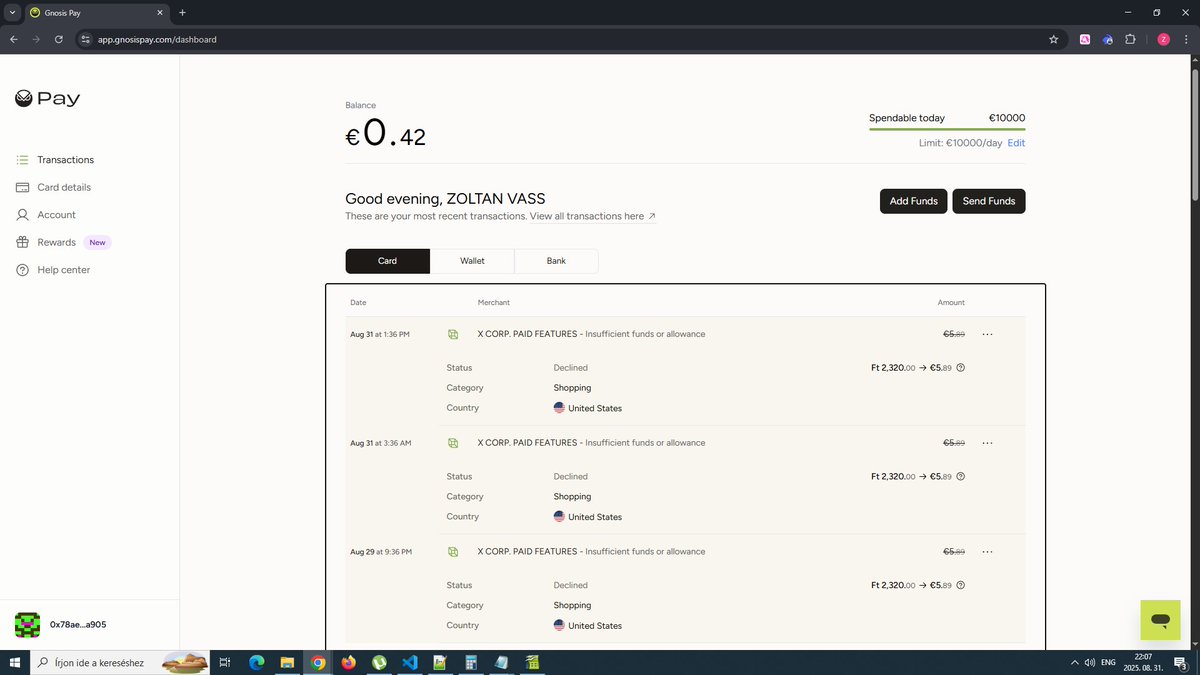Viewport: 1200px width, 675px height.
Task: Go forward in browser history
Action: pos(36,39)
